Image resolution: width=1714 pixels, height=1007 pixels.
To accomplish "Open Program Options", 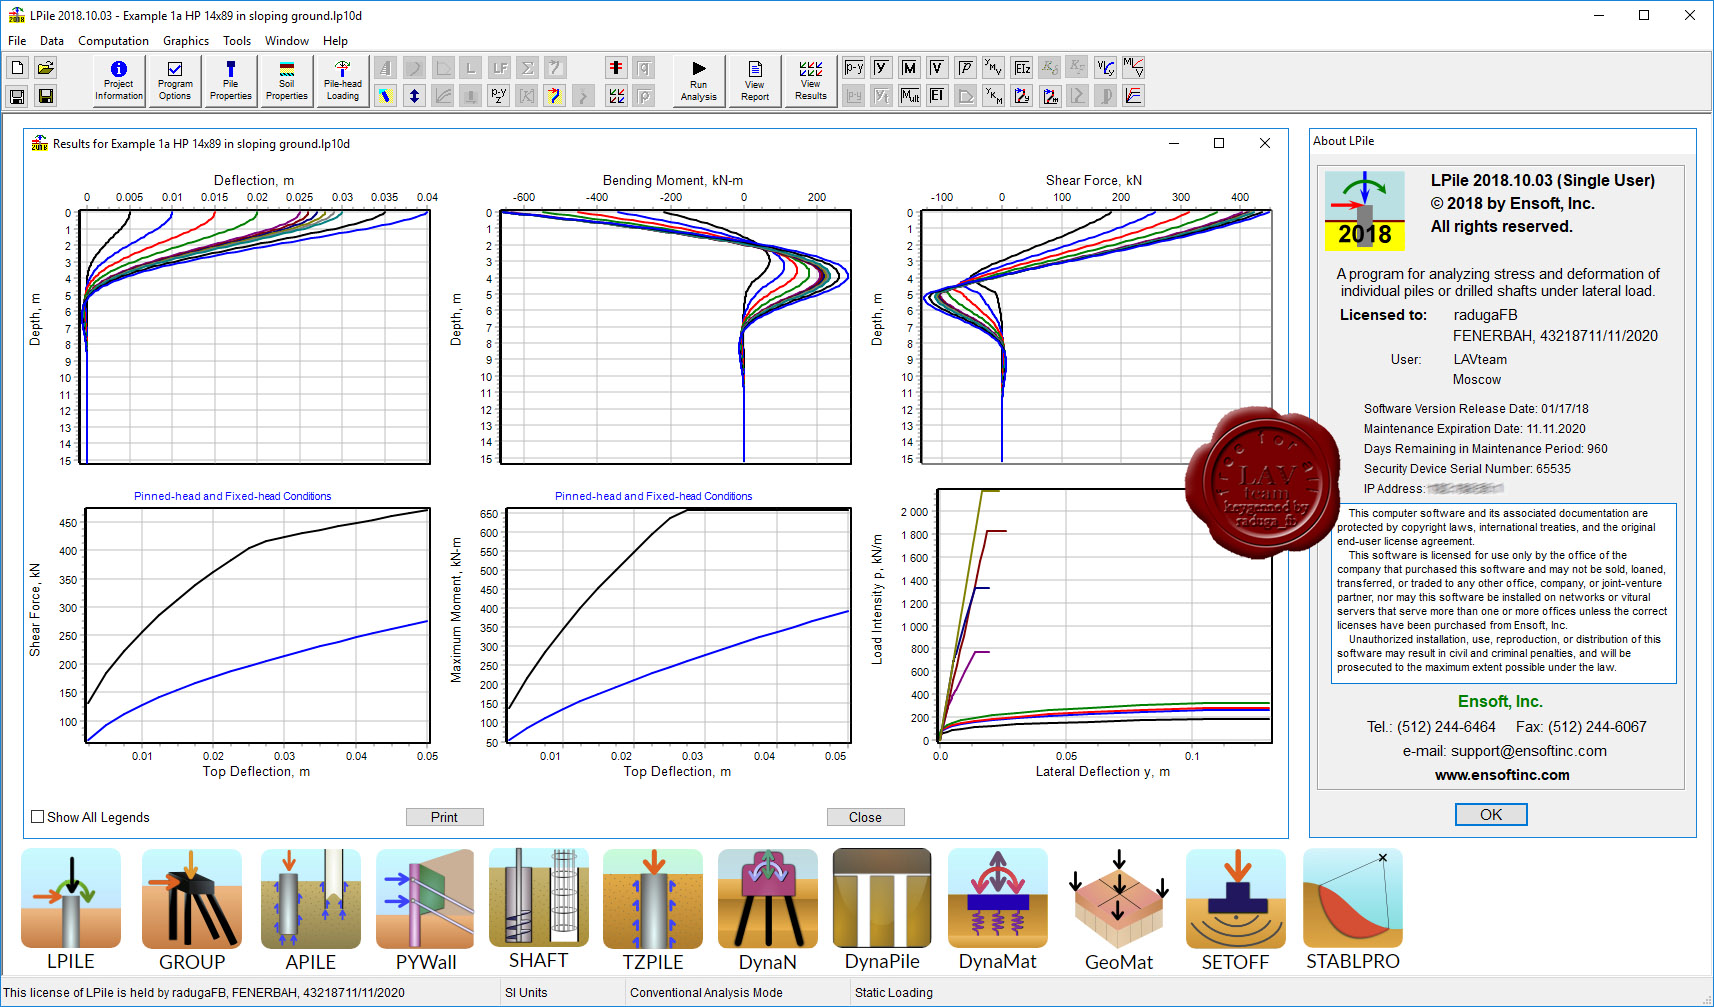I will [x=175, y=81].
